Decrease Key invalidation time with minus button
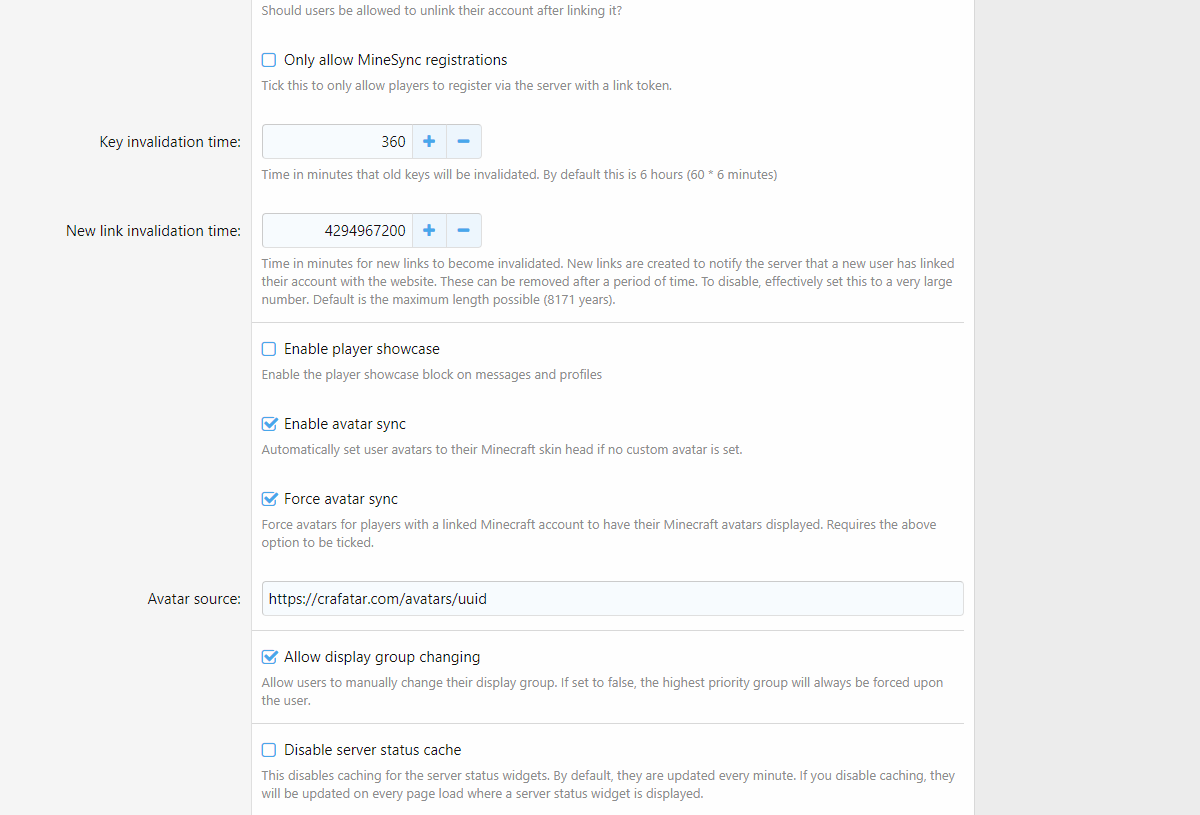The image size is (1200, 815). coord(463,142)
